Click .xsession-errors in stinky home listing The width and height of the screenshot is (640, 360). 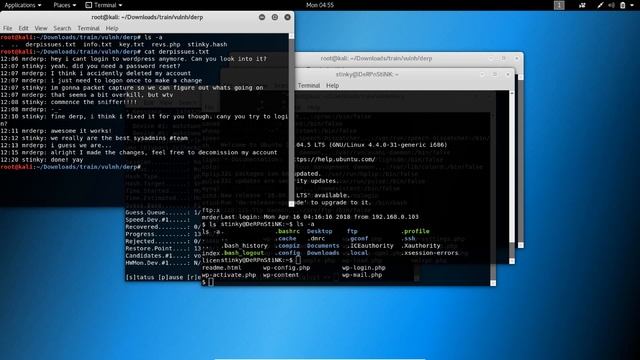click(430, 253)
